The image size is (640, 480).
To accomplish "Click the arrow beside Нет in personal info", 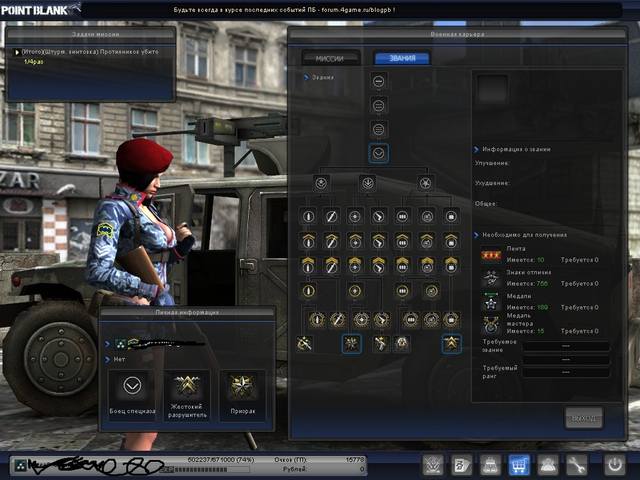I will 107,360.
